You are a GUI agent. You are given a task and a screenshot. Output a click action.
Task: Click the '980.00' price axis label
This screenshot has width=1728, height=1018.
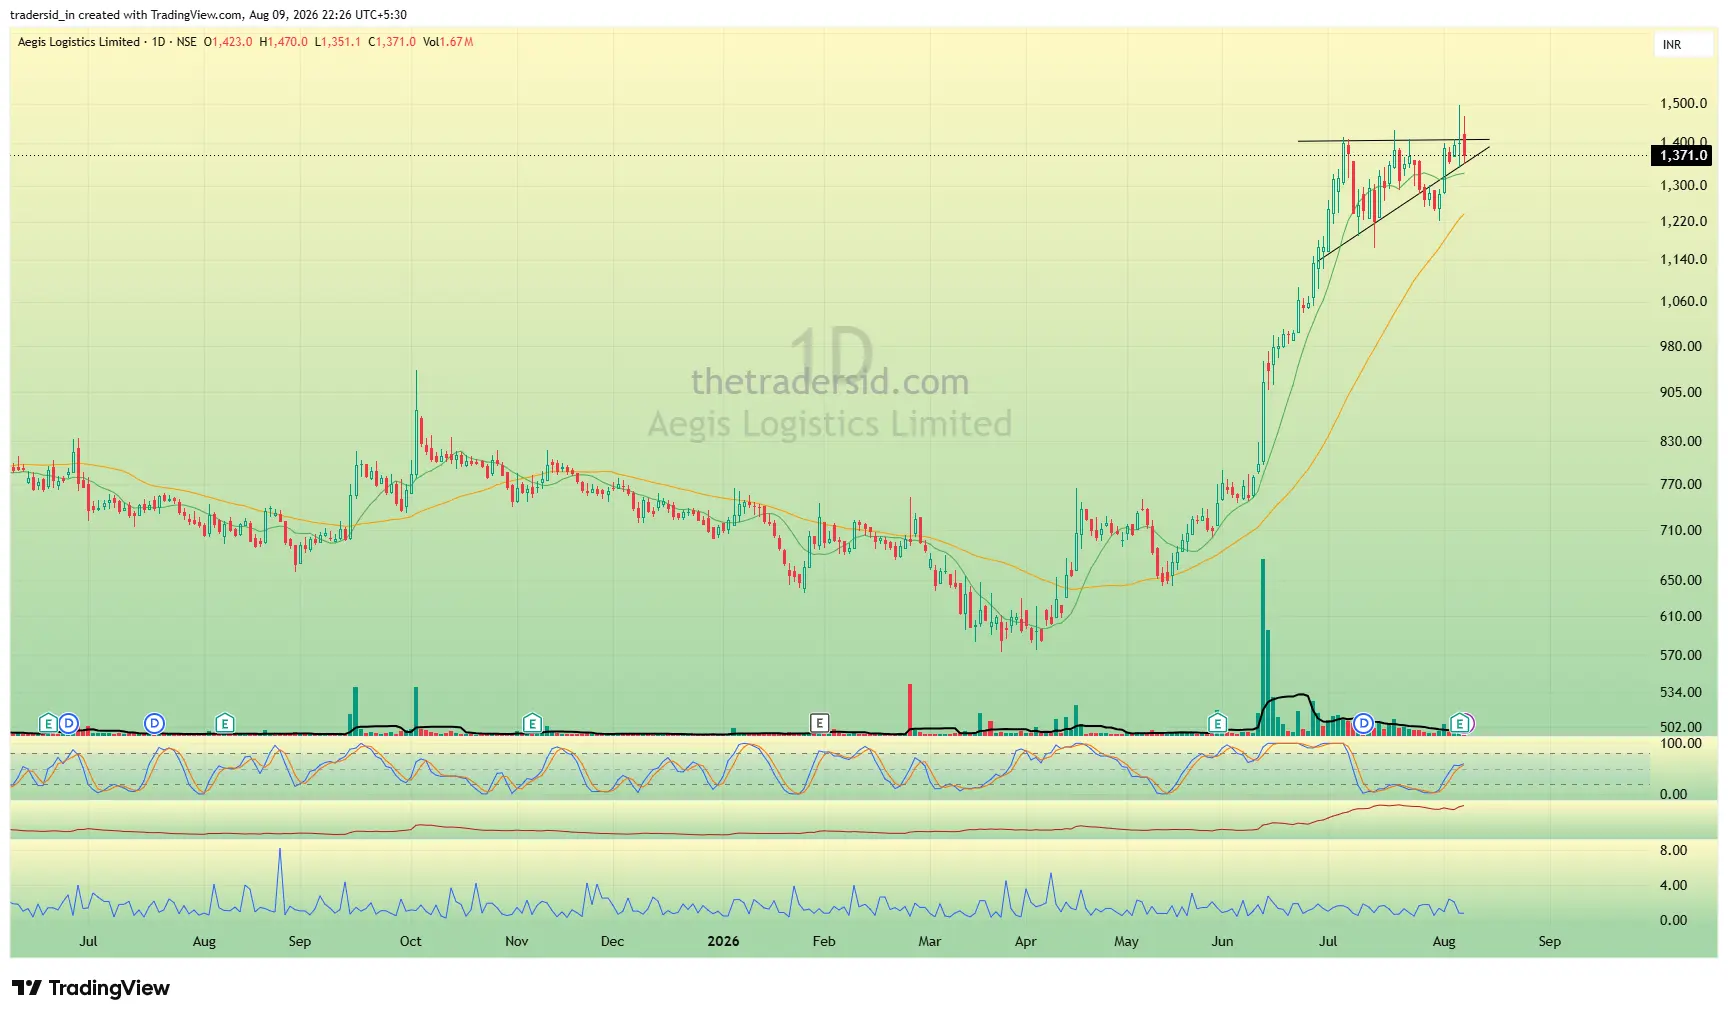[x=1680, y=347]
